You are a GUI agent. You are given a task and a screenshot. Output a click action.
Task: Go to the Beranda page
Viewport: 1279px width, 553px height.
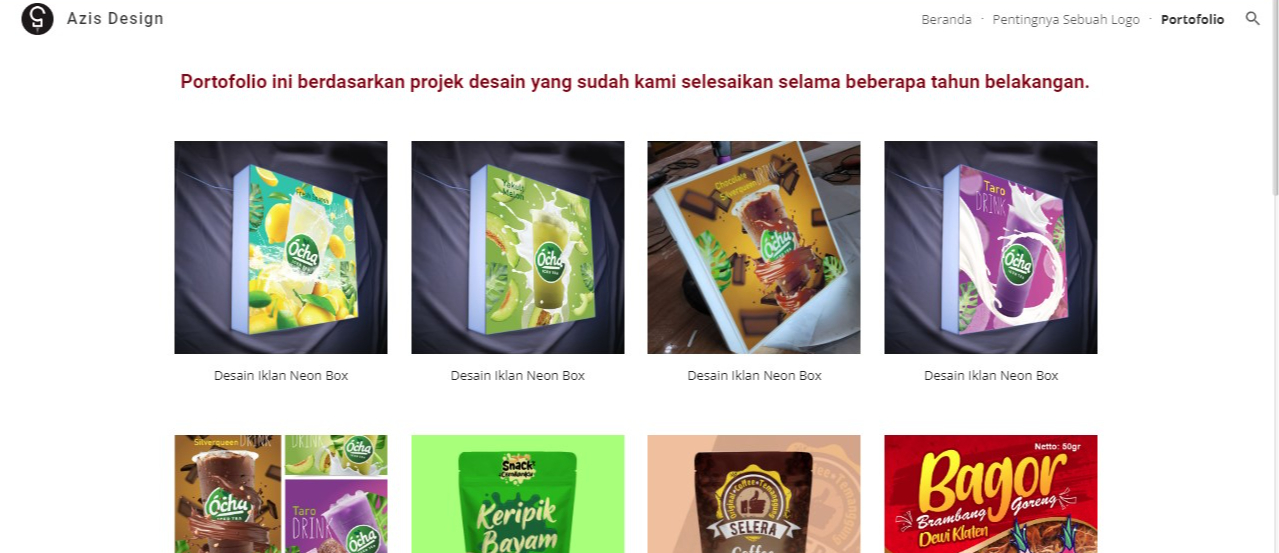pos(946,19)
